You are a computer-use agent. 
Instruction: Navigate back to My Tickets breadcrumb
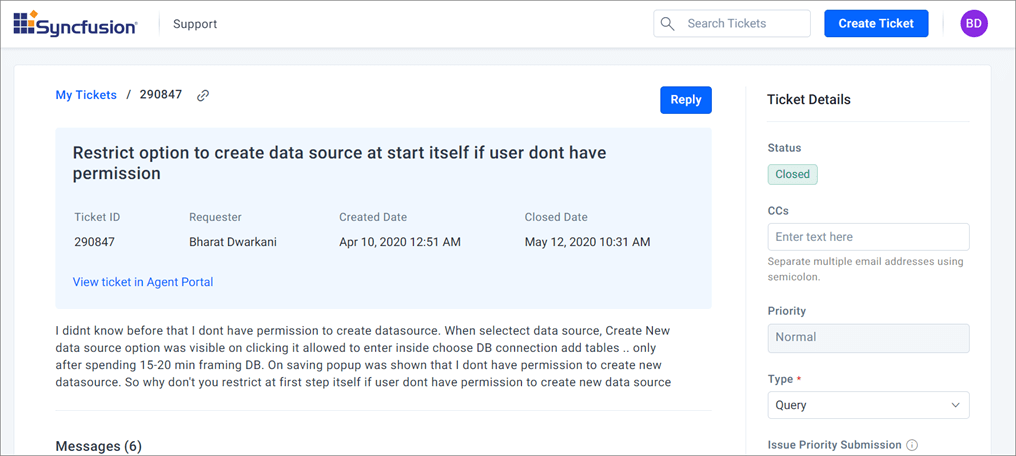click(86, 95)
